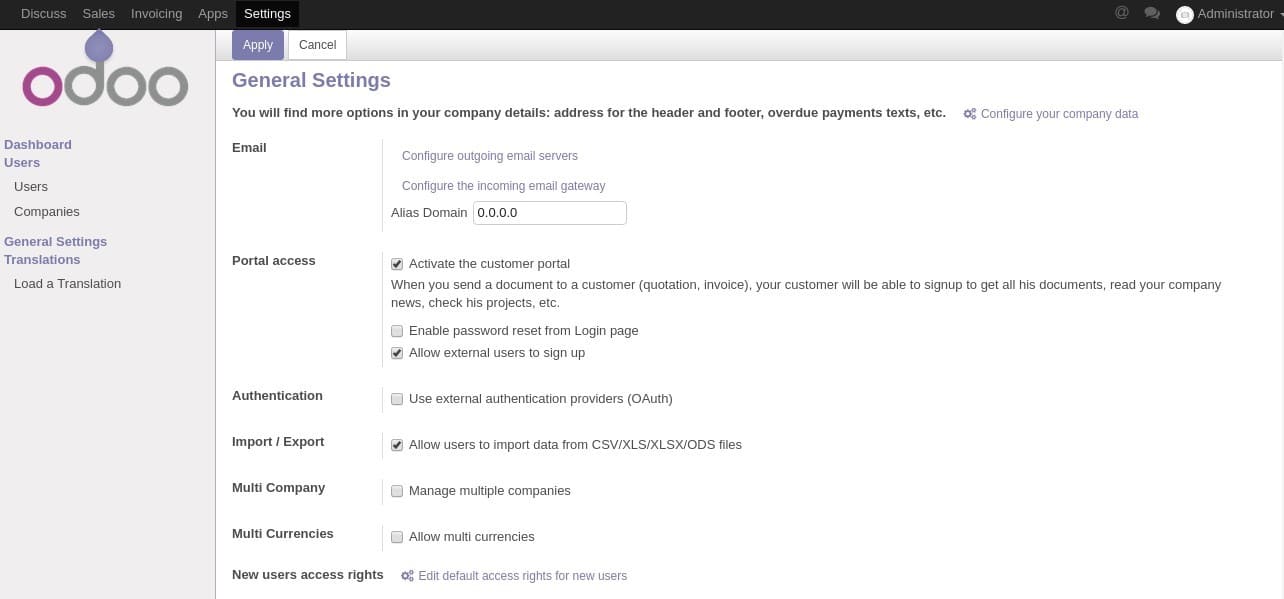Enable password reset from Login page
This screenshot has height=599, width=1284.
click(397, 331)
